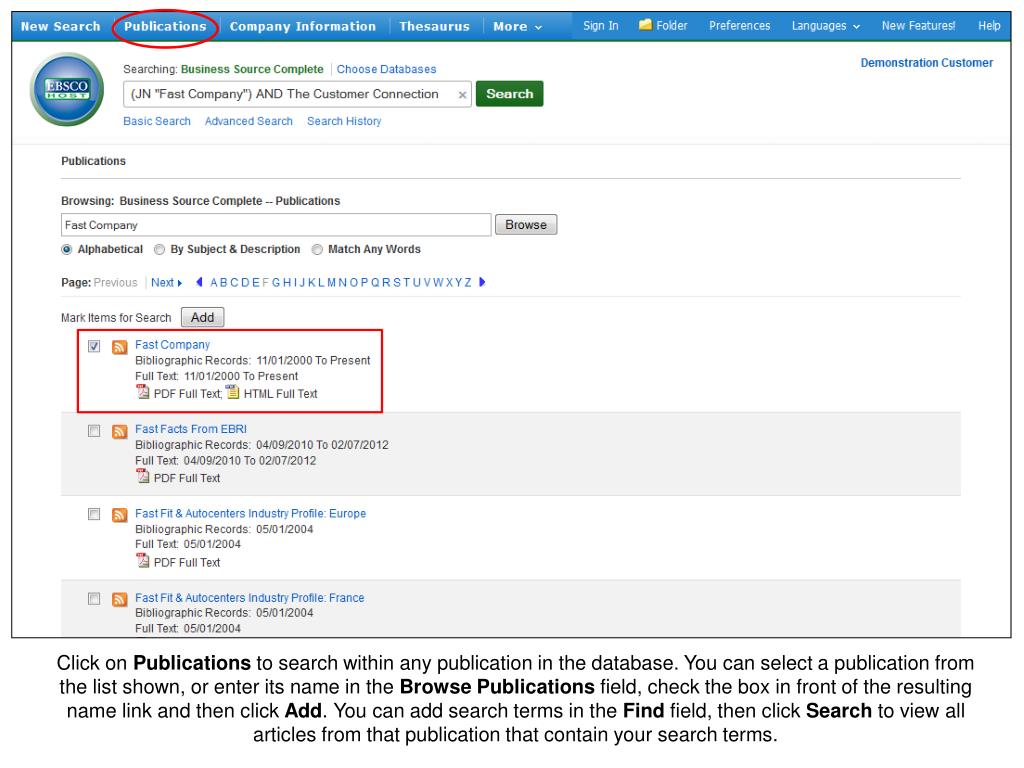Click HTML Full Text label under Fast Company
The width and height of the screenshot is (1024, 768).
pyautogui.click(x=280, y=394)
